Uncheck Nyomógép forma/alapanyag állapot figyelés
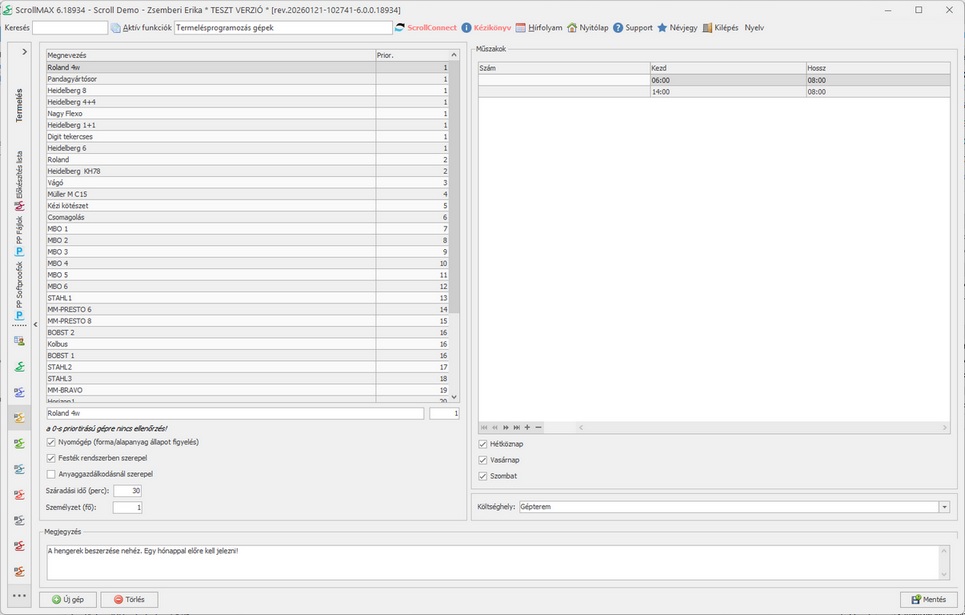This screenshot has width=965, height=615. 52,442
